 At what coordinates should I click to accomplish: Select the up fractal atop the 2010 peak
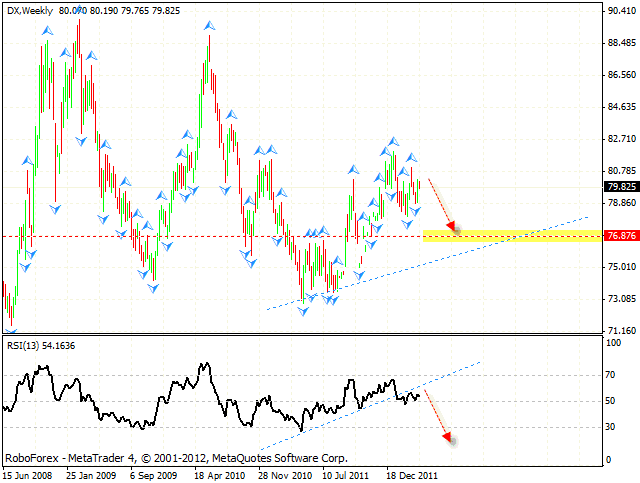pos(208,27)
